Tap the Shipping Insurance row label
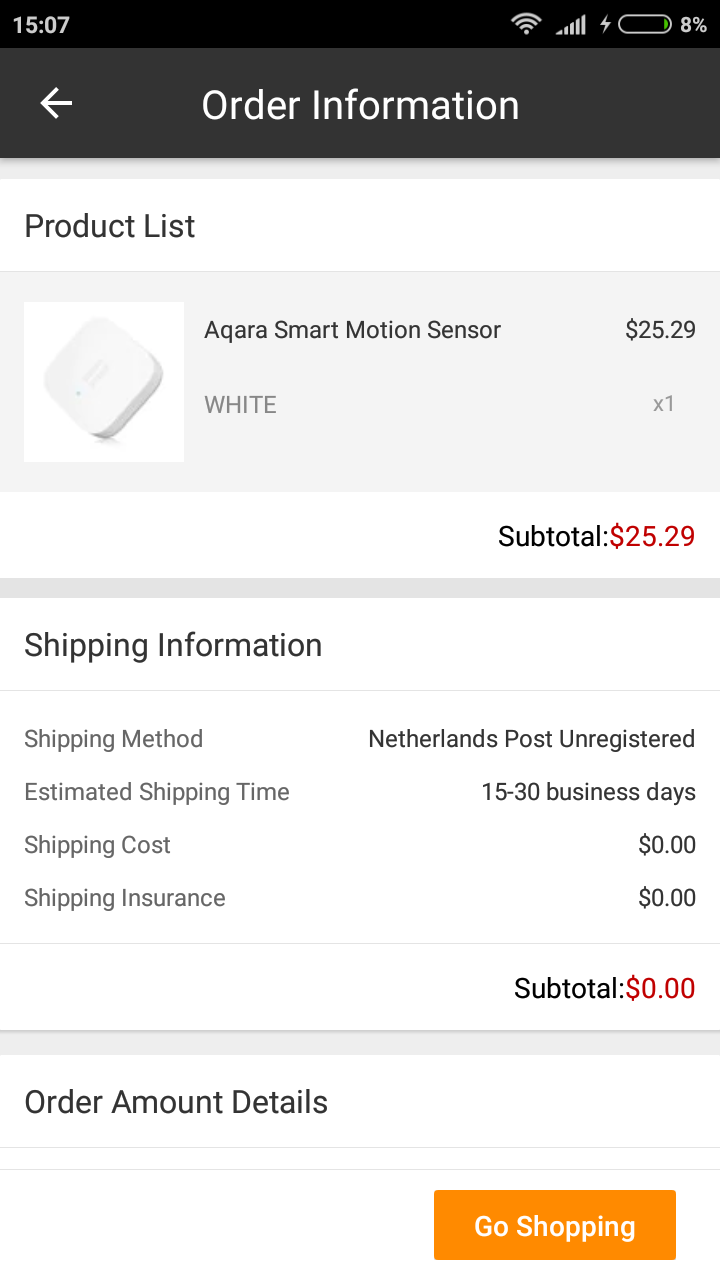The width and height of the screenshot is (720, 1280). click(x=125, y=898)
